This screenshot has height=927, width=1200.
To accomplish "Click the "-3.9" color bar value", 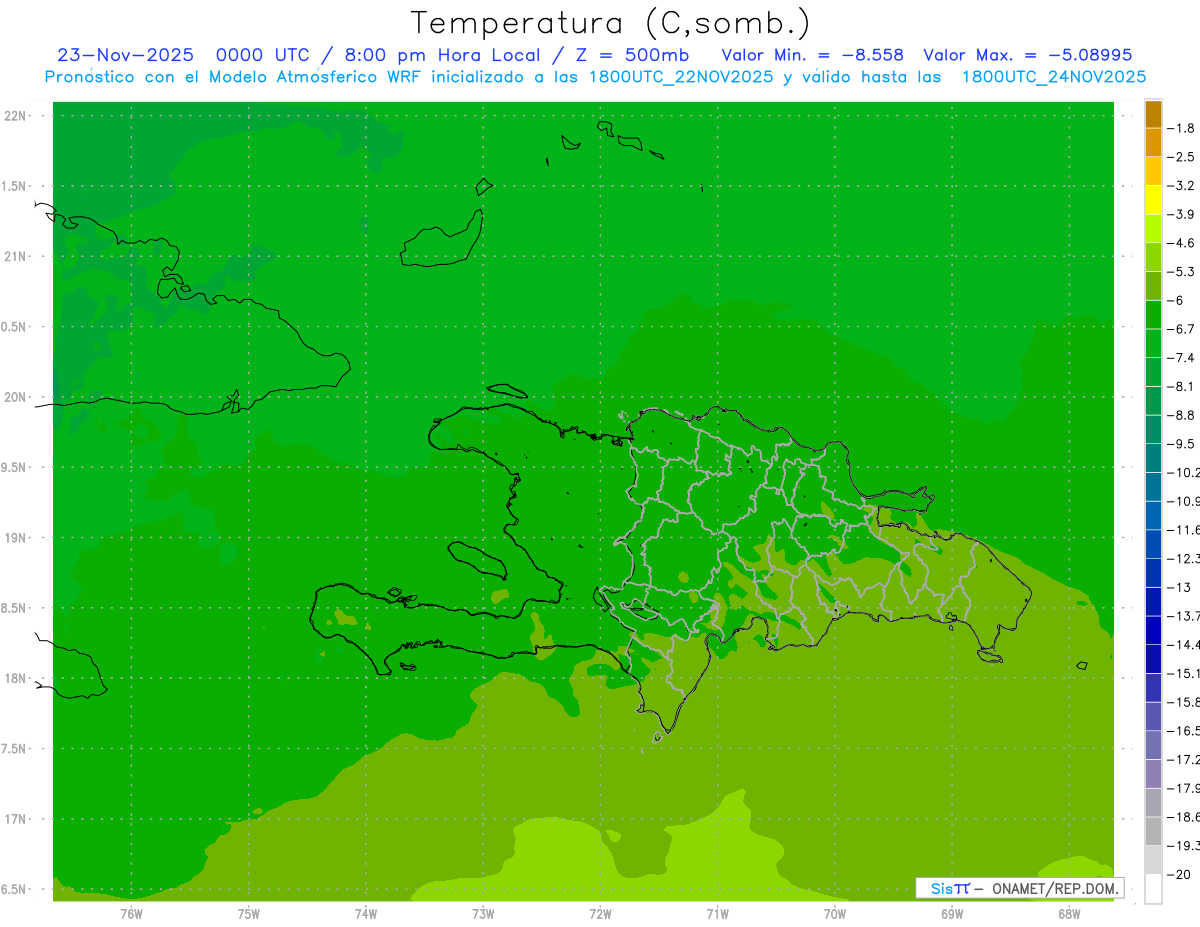I will tap(1182, 214).
